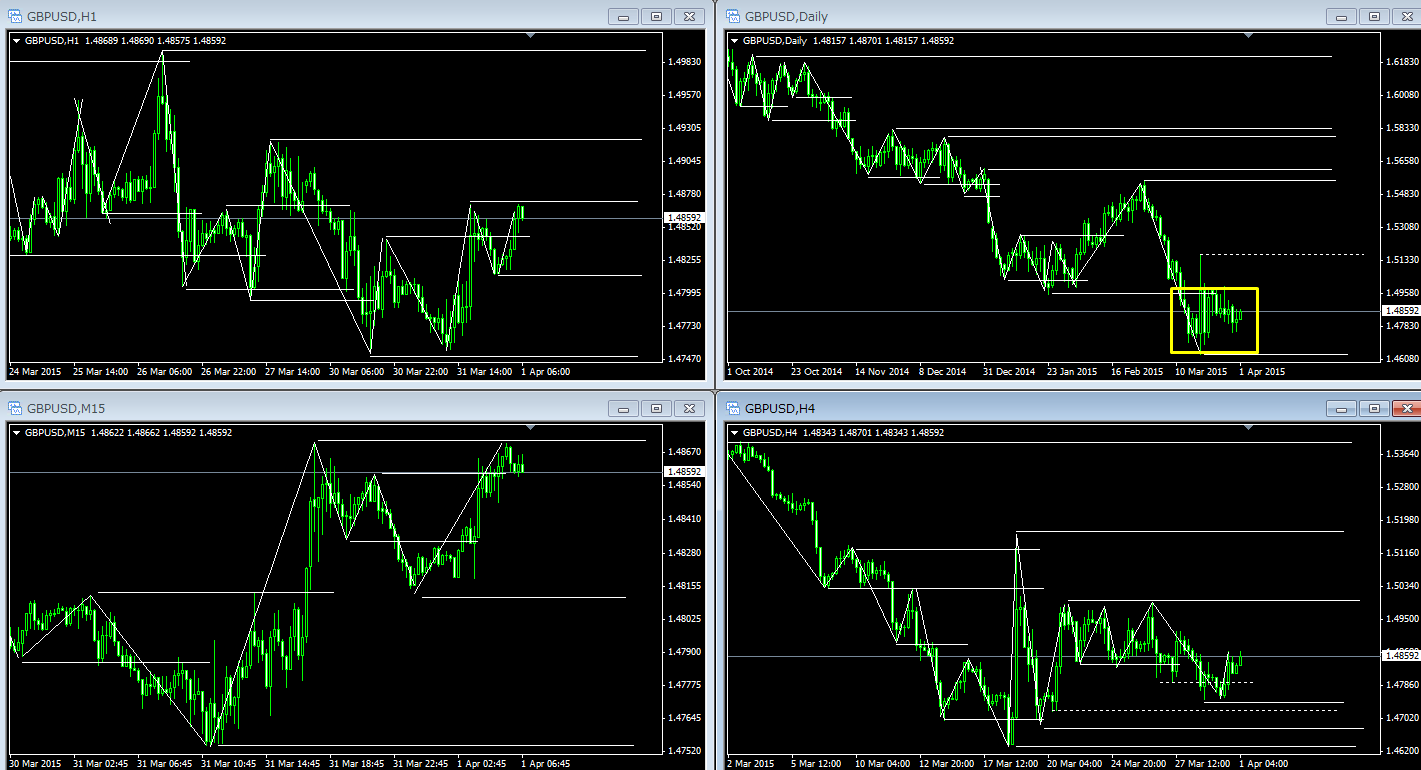Select the yellow rectangle on the Daily chart
Viewport: 1421px width, 770px height.
1214,289
